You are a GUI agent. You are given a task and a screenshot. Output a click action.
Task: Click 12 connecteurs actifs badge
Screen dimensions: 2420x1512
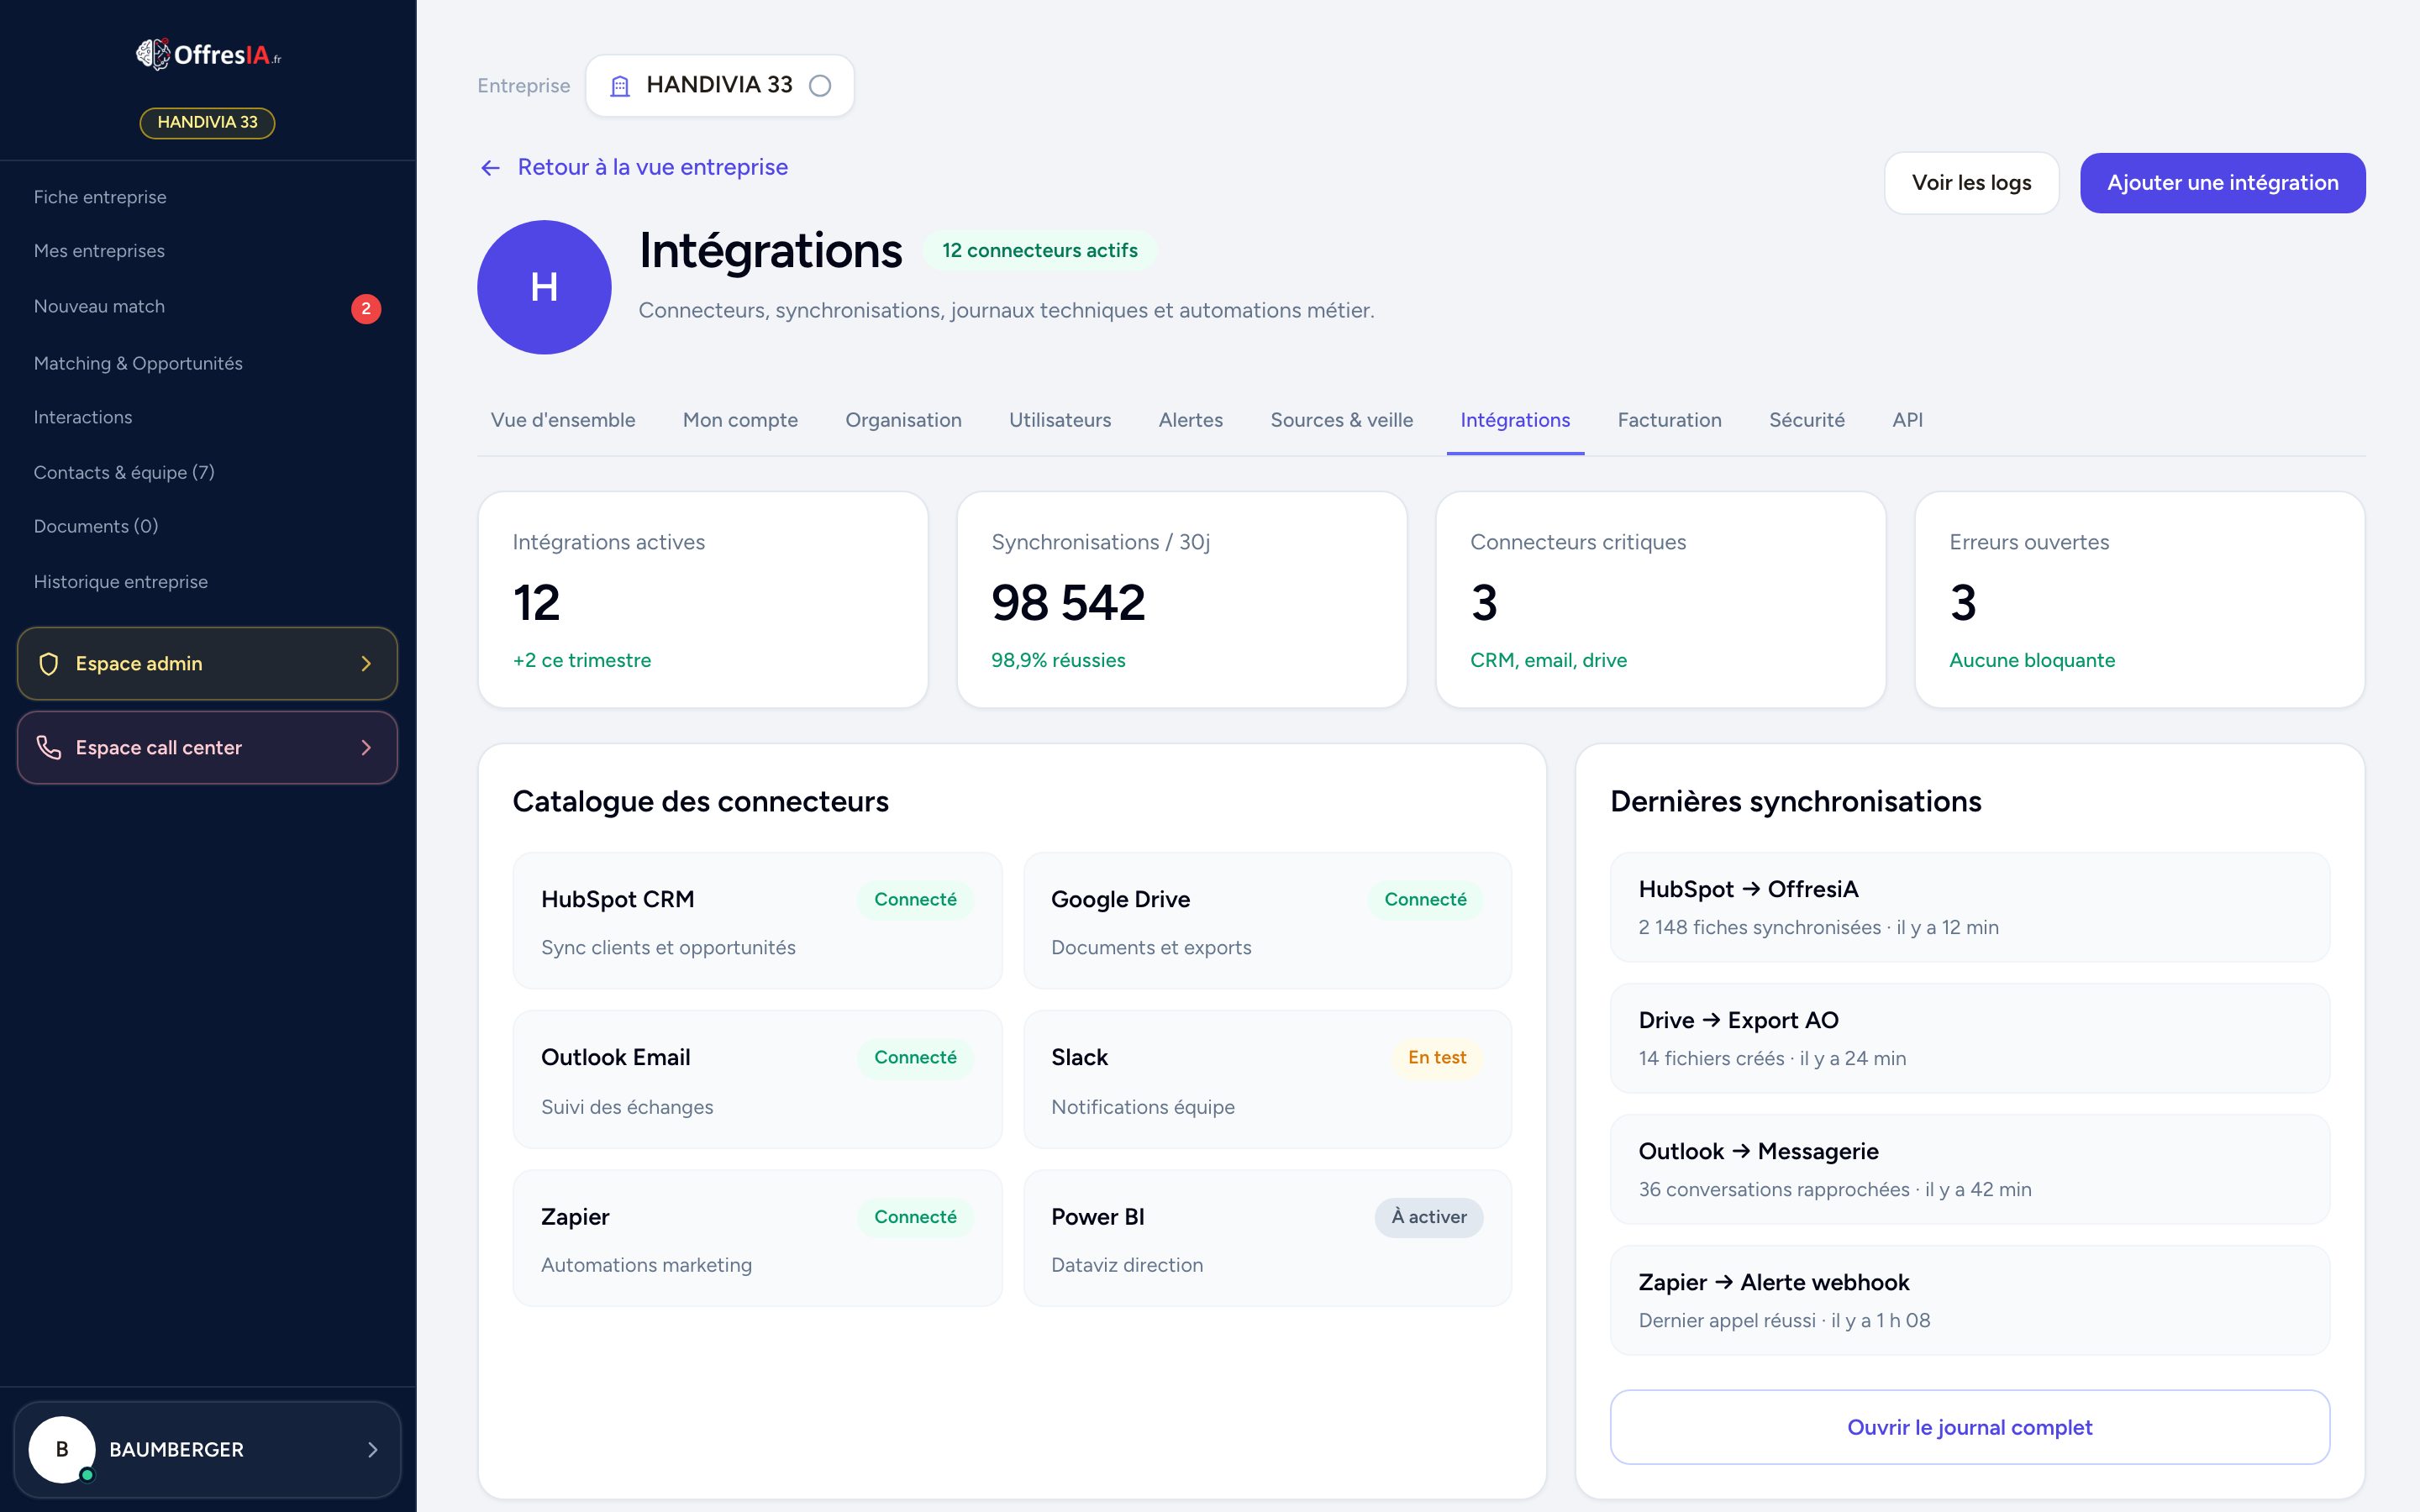pyautogui.click(x=1039, y=250)
